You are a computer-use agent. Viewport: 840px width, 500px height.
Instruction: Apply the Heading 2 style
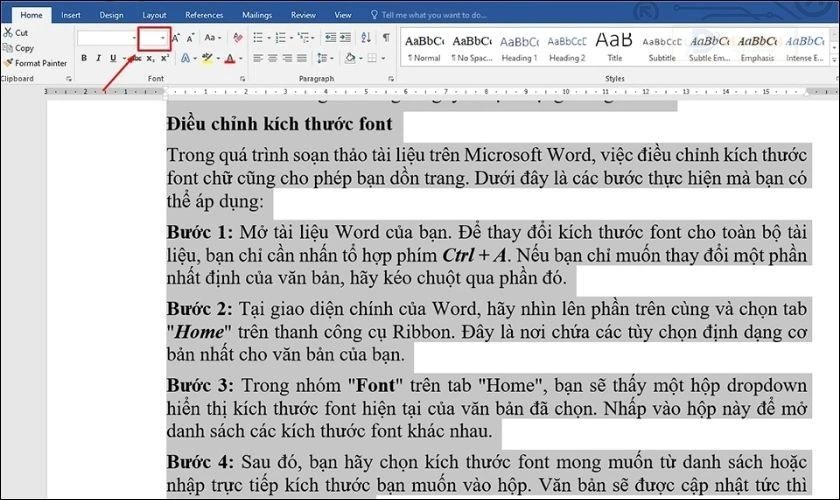(567, 48)
